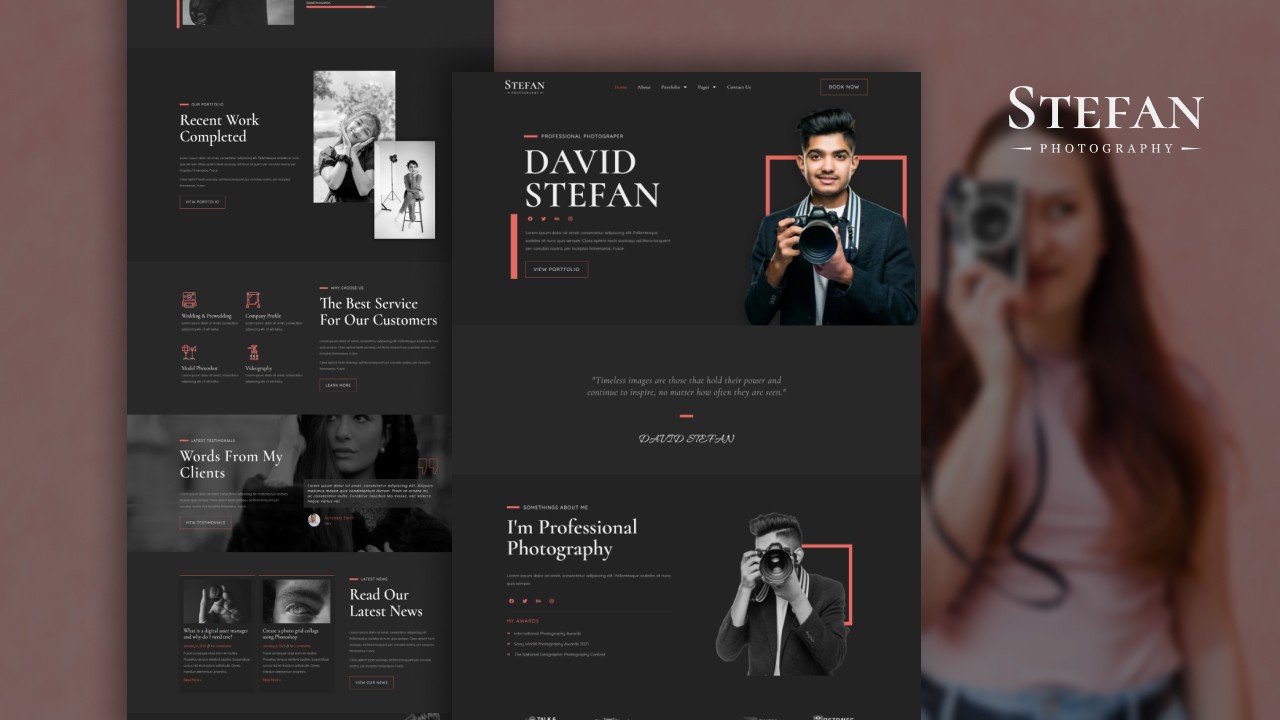Viewport: 1280px width, 720px height.
Task: Click LEARN MORE under The Best Service
Action: [x=340, y=384]
